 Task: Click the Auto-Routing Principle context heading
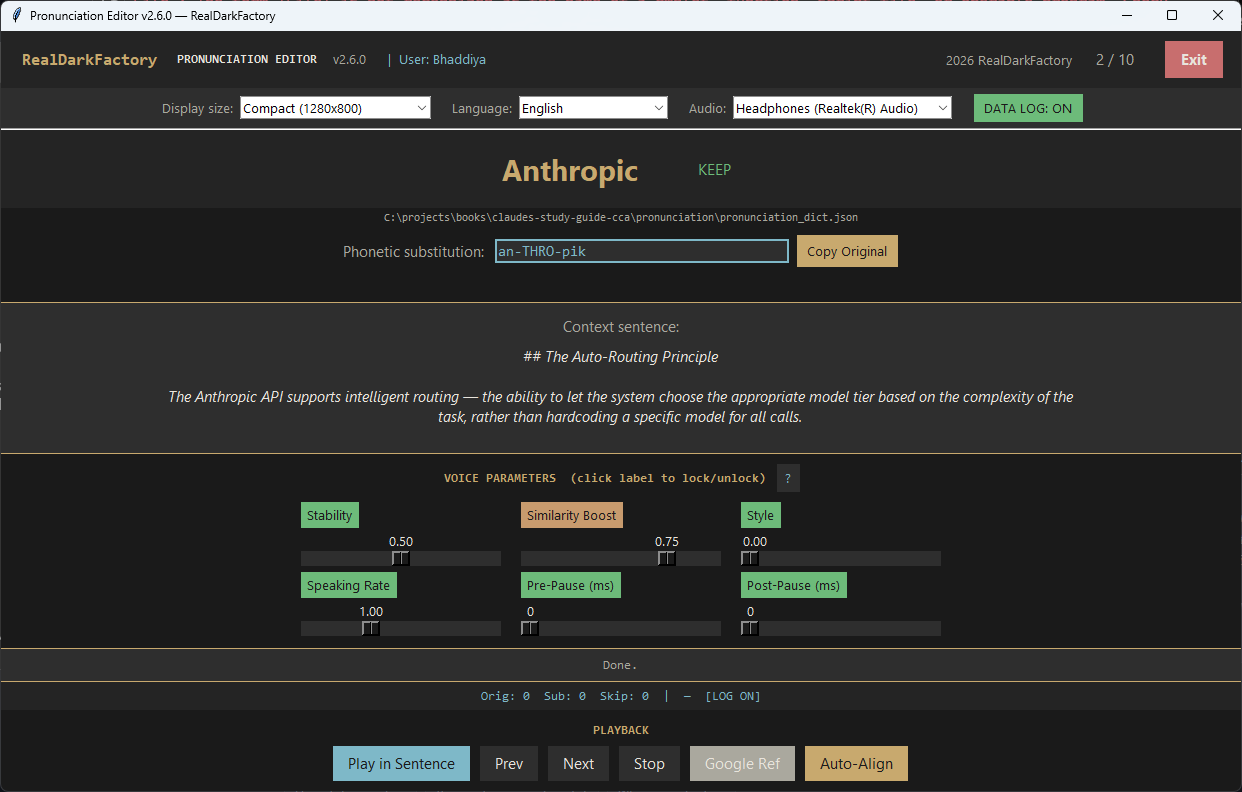click(x=621, y=357)
